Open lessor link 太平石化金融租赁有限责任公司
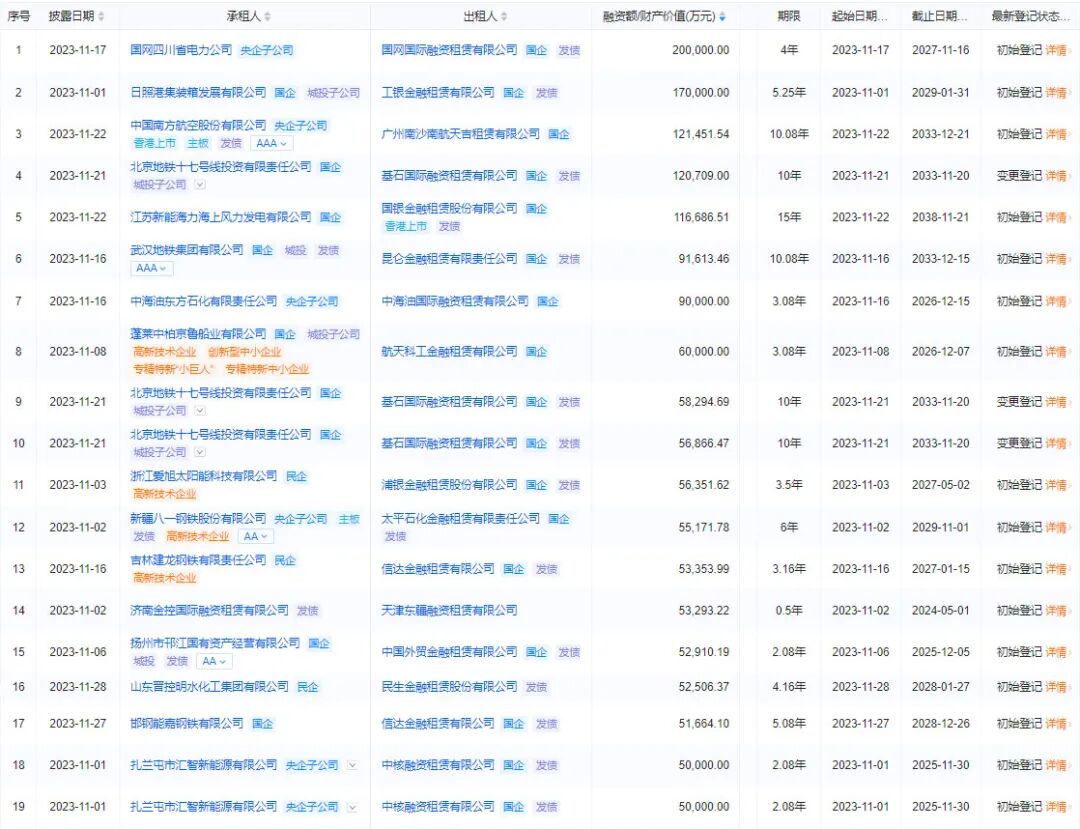1080x829 pixels. tap(461, 518)
